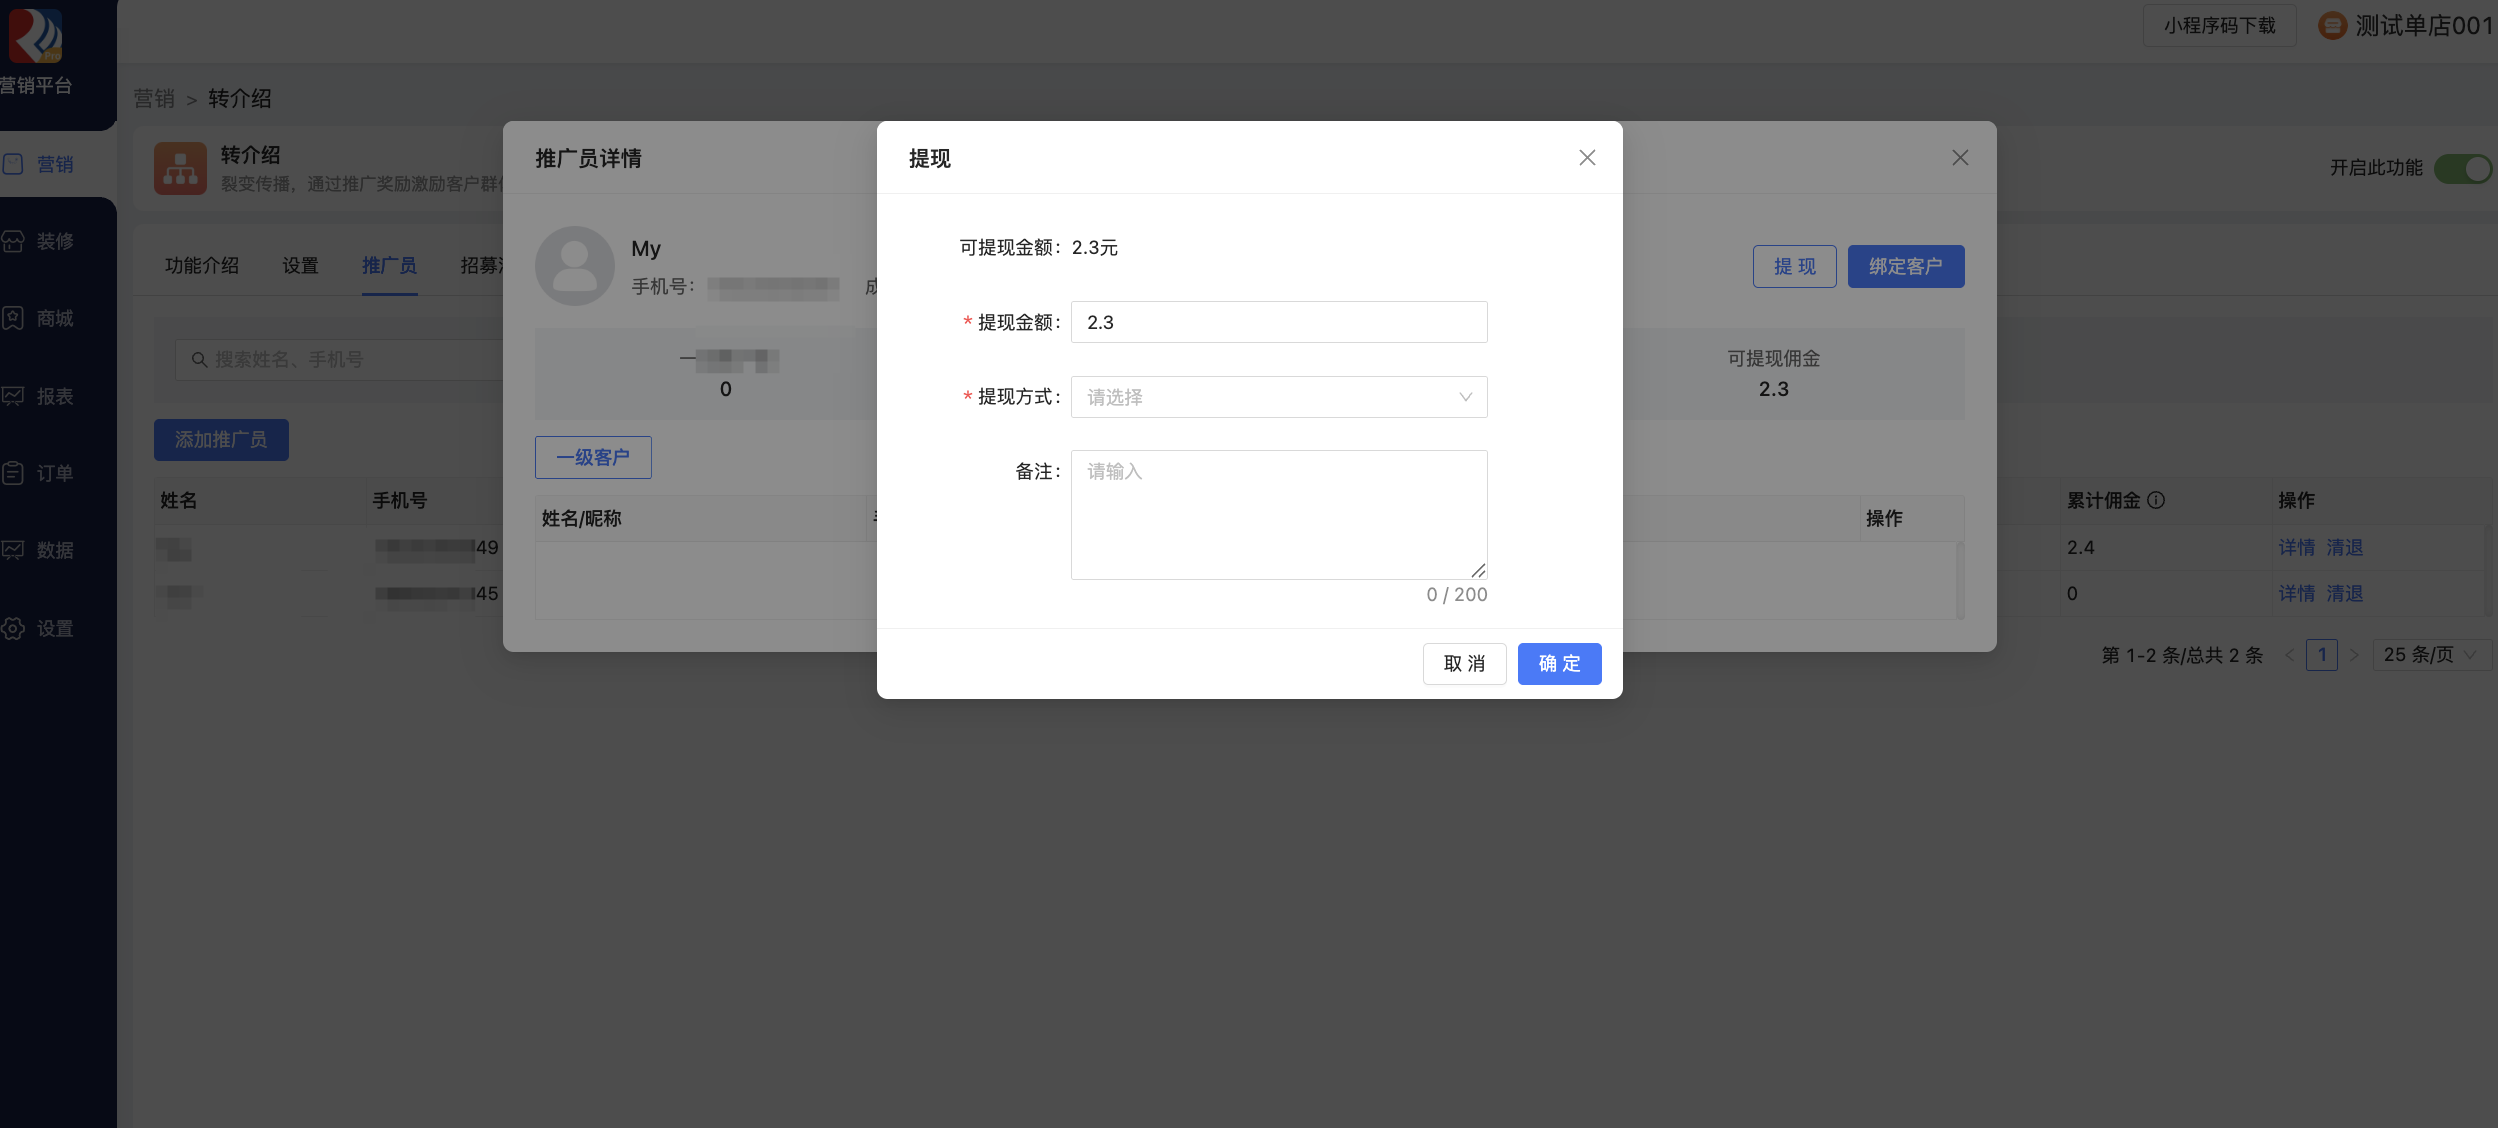Click the 取消 cancel button
This screenshot has width=2498, height=1128.
click(1464, 664)
